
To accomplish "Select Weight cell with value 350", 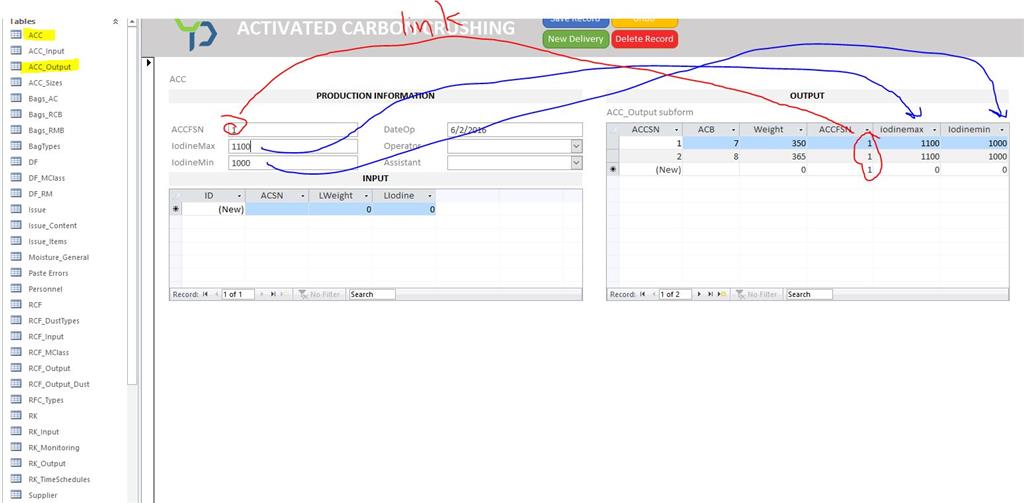I will click(x=773, y=143).
